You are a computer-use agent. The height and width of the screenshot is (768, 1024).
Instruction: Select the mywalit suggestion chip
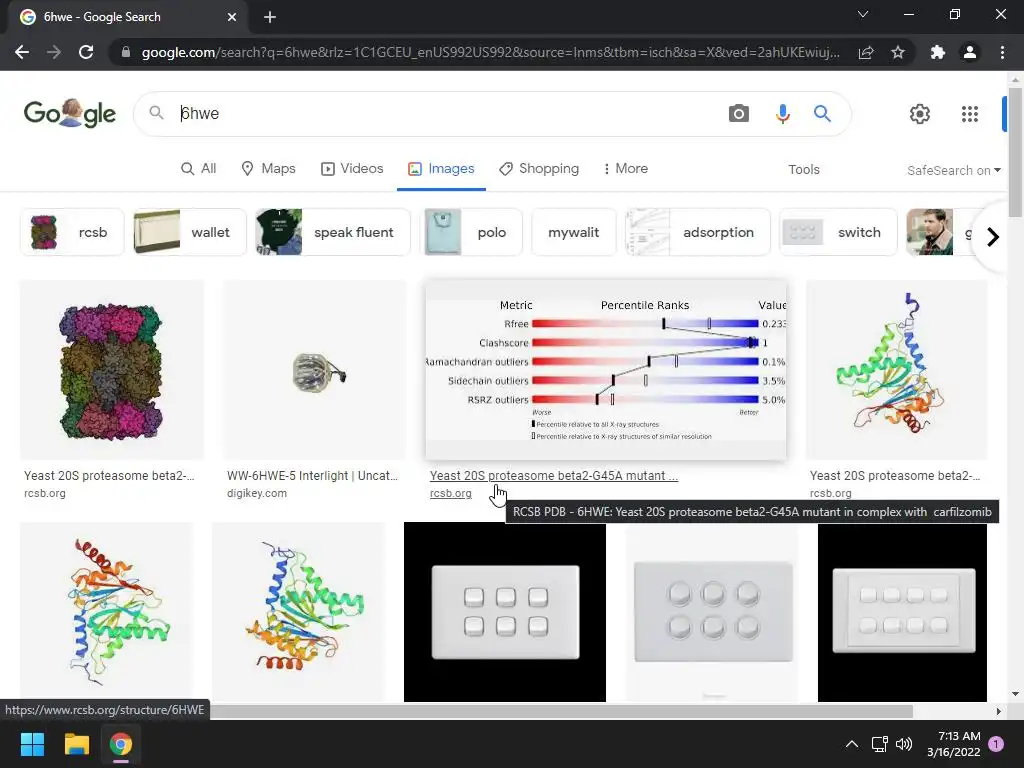(573, 232)
